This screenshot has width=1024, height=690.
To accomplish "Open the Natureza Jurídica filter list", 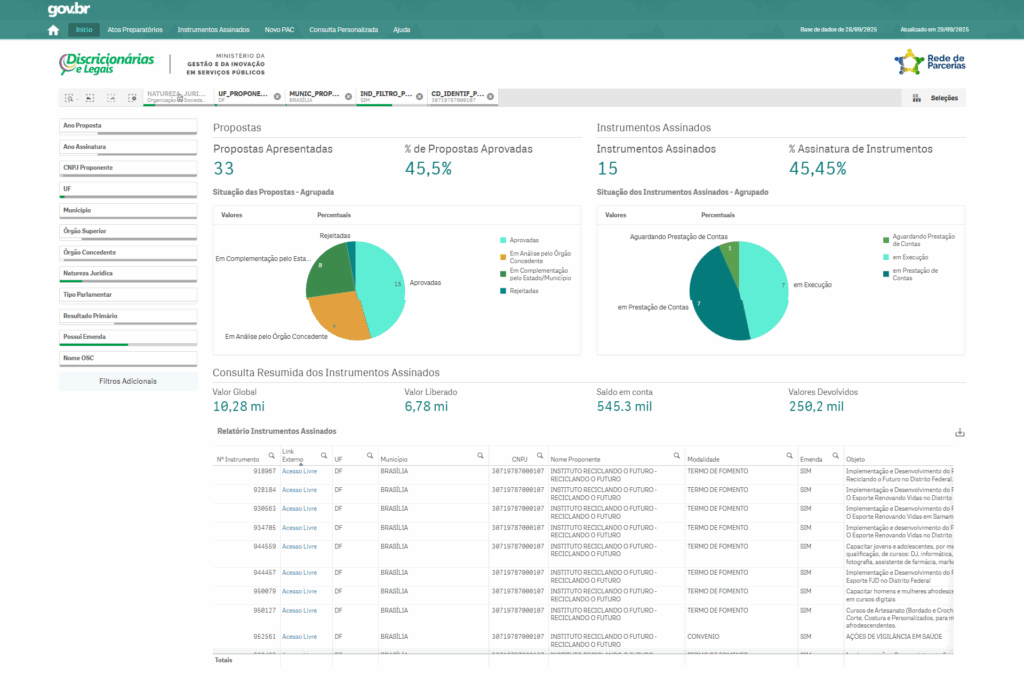I will point(128,273).
